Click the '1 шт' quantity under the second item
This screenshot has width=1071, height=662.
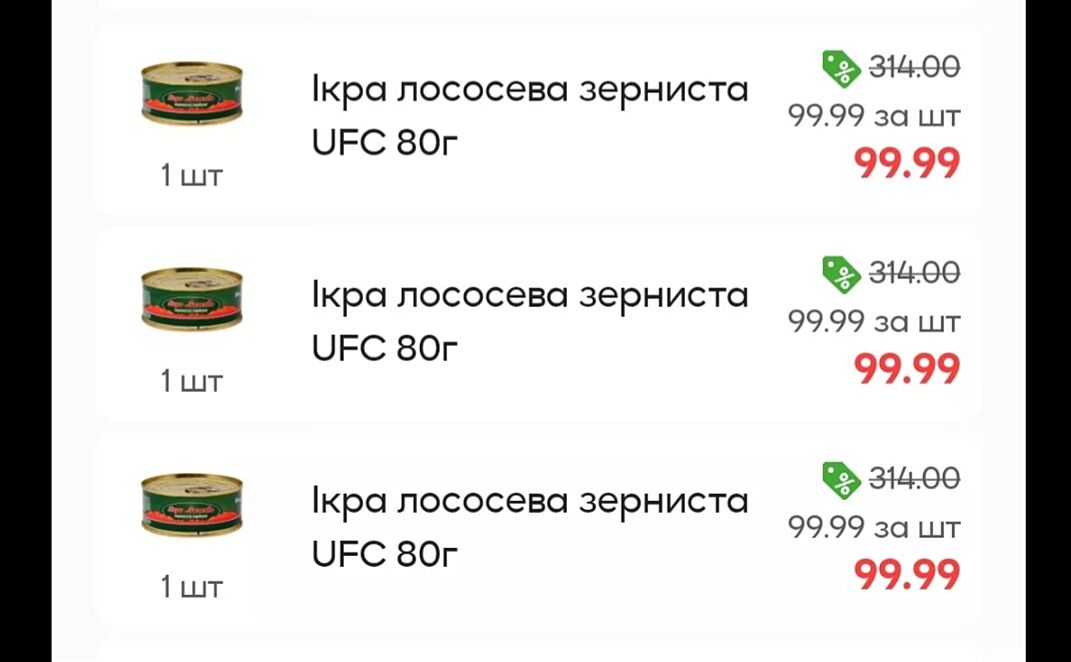pyautogui.click(x=191, y=381)
